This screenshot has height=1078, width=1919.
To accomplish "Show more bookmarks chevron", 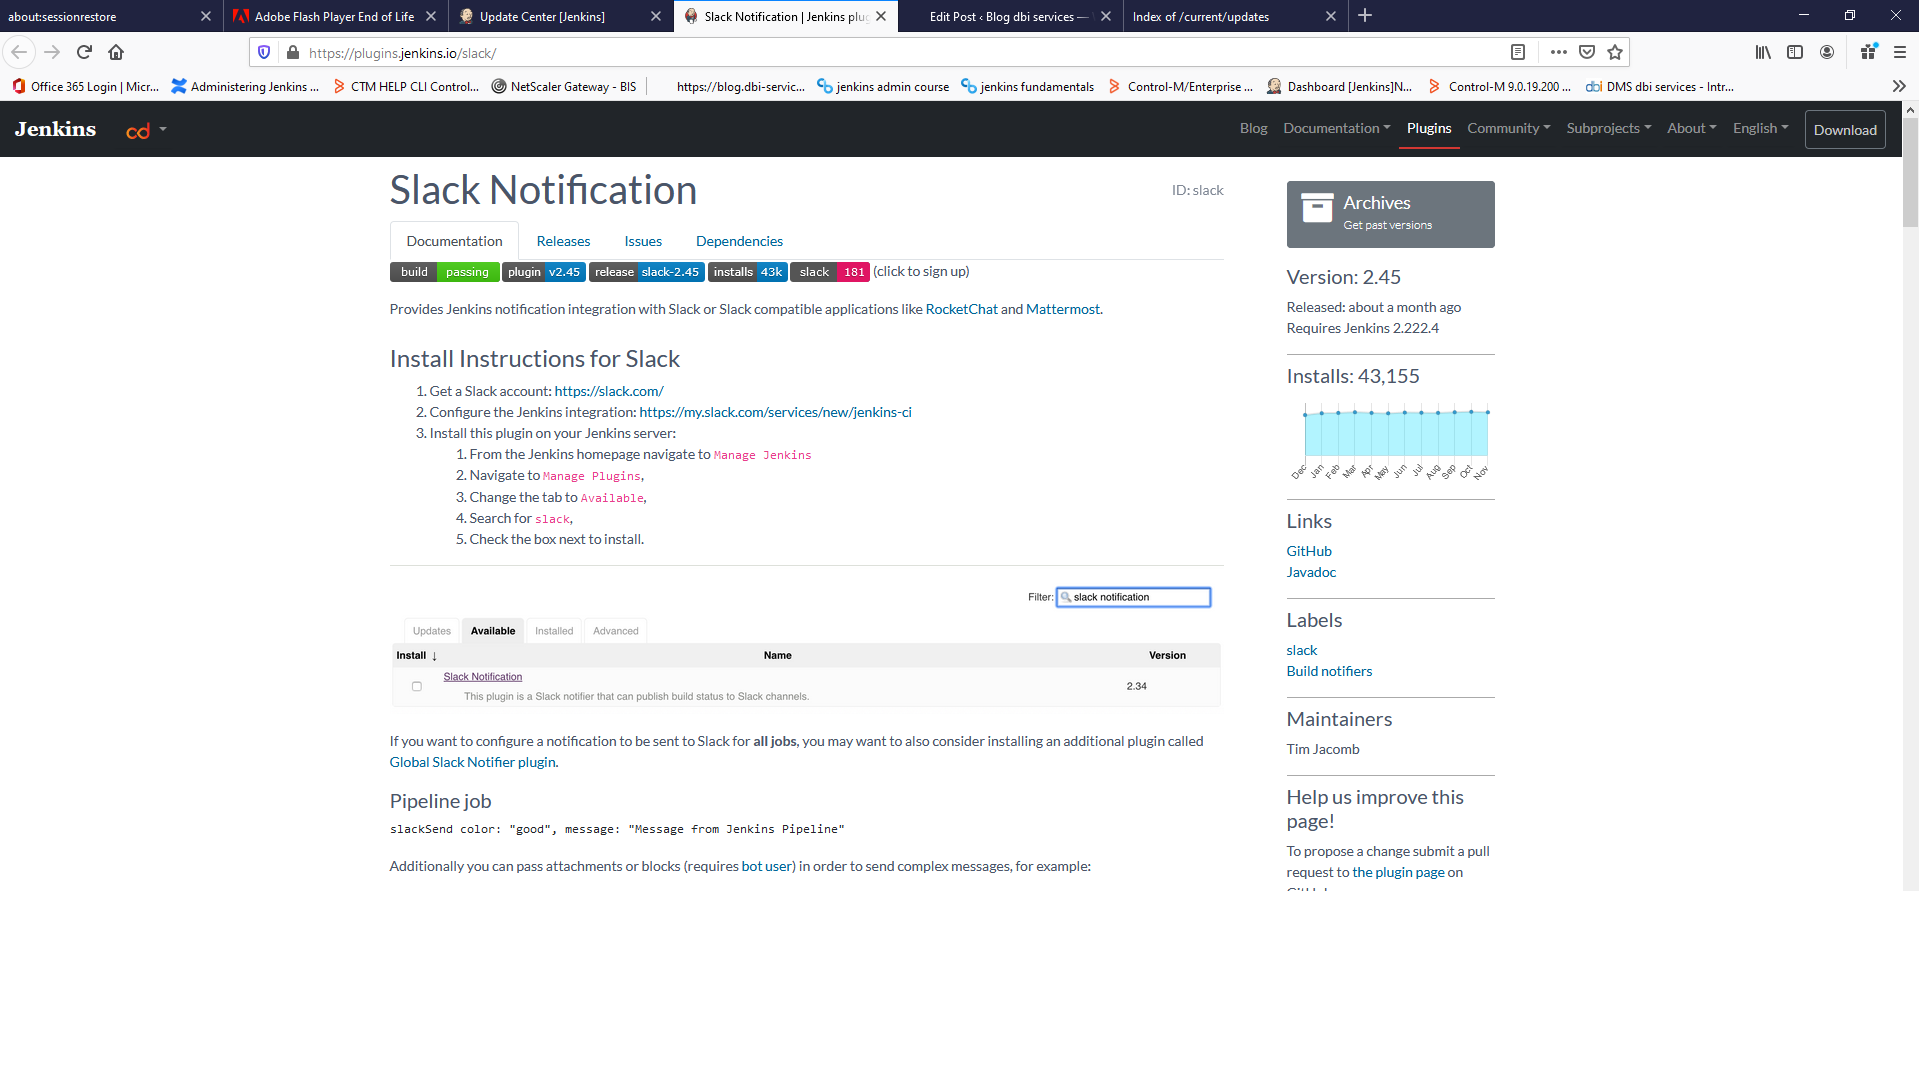I will click(x=1899, y=87).
